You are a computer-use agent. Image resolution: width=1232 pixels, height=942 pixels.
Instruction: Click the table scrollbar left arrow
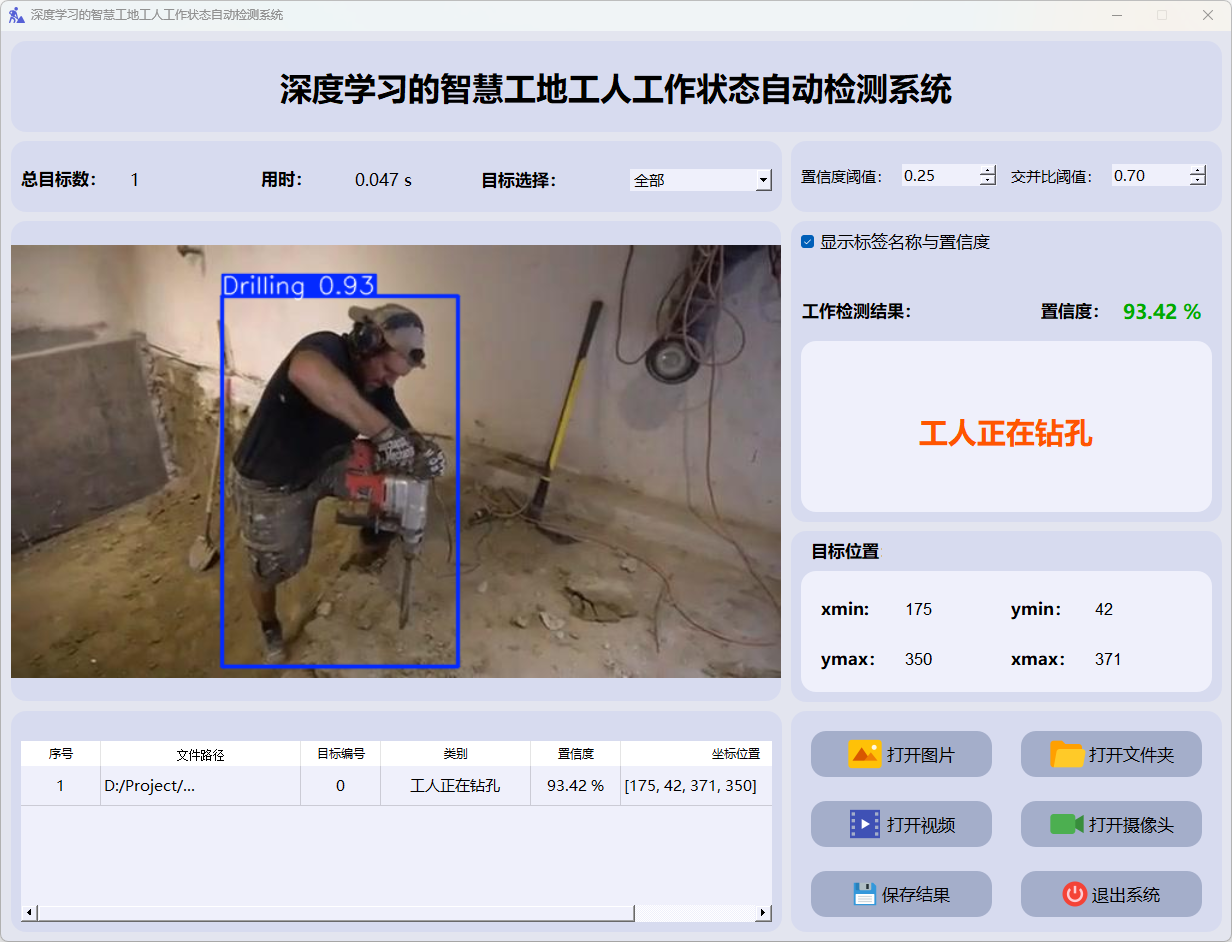(x=29, y=913)
